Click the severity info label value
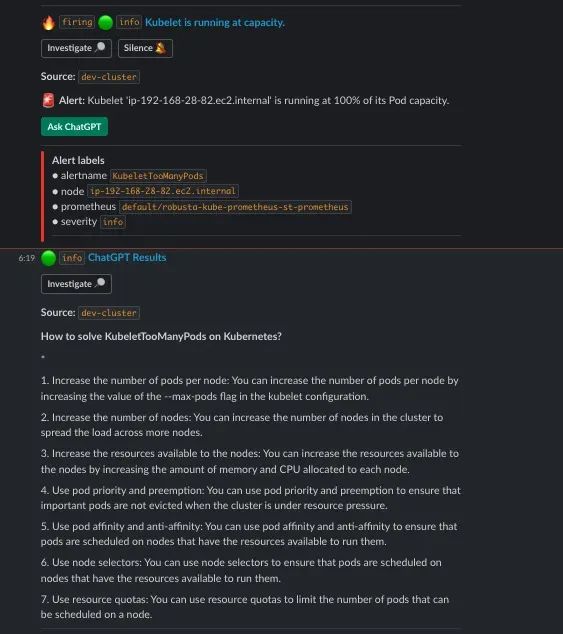This screenshot has height=634, width=563. (113, 222)
